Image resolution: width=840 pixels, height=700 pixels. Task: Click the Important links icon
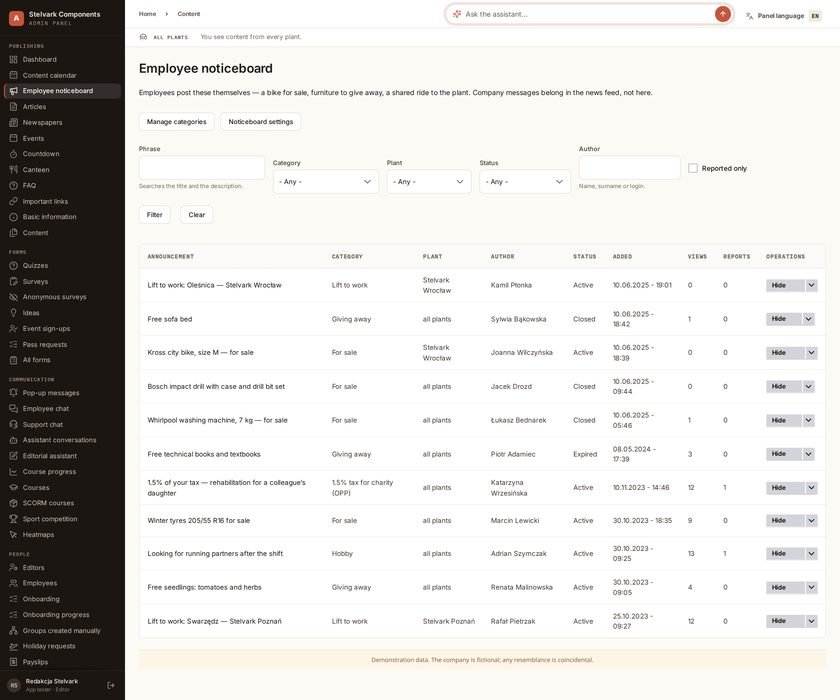(x=13, y=201)
